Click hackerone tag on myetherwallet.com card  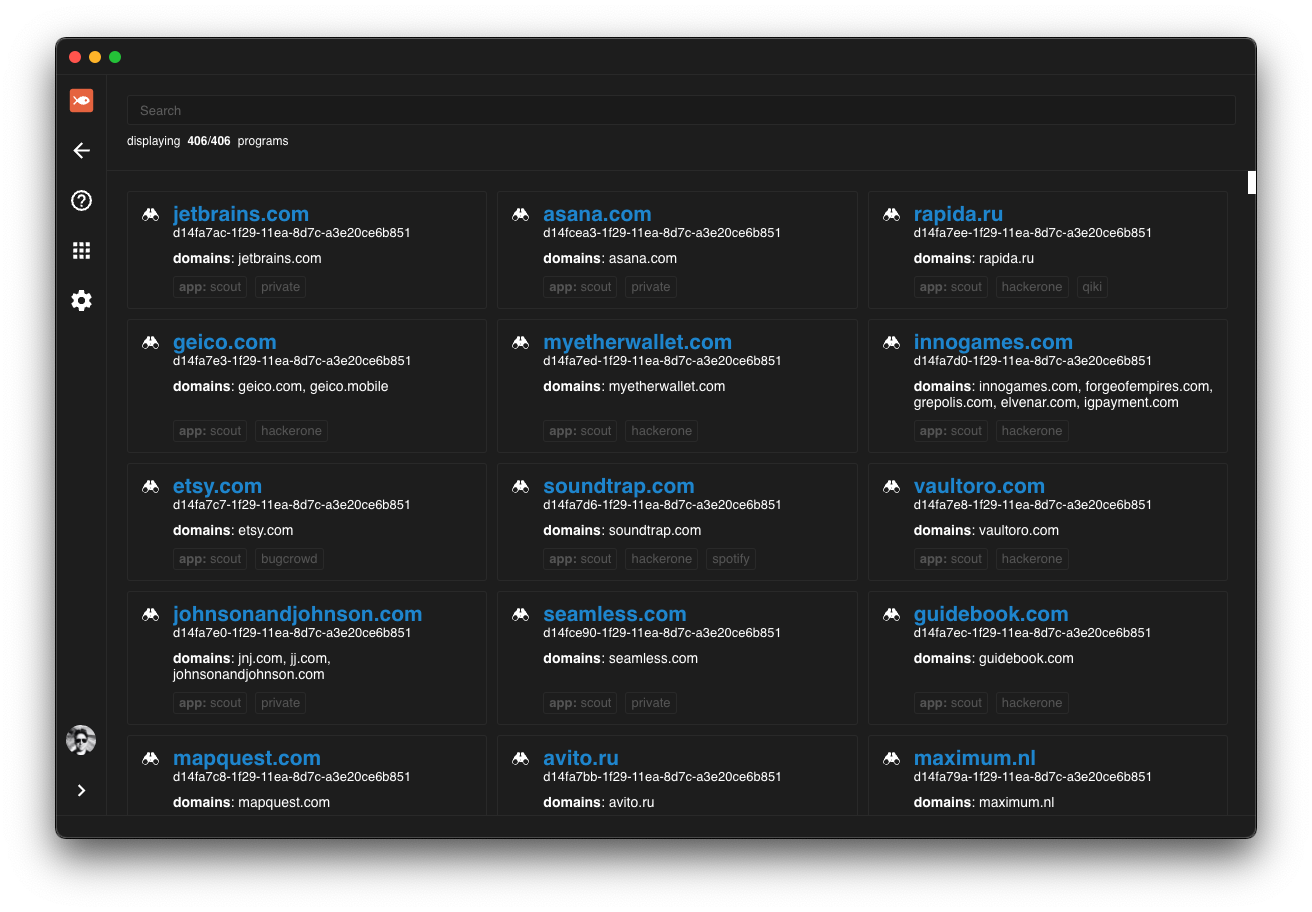662,431
